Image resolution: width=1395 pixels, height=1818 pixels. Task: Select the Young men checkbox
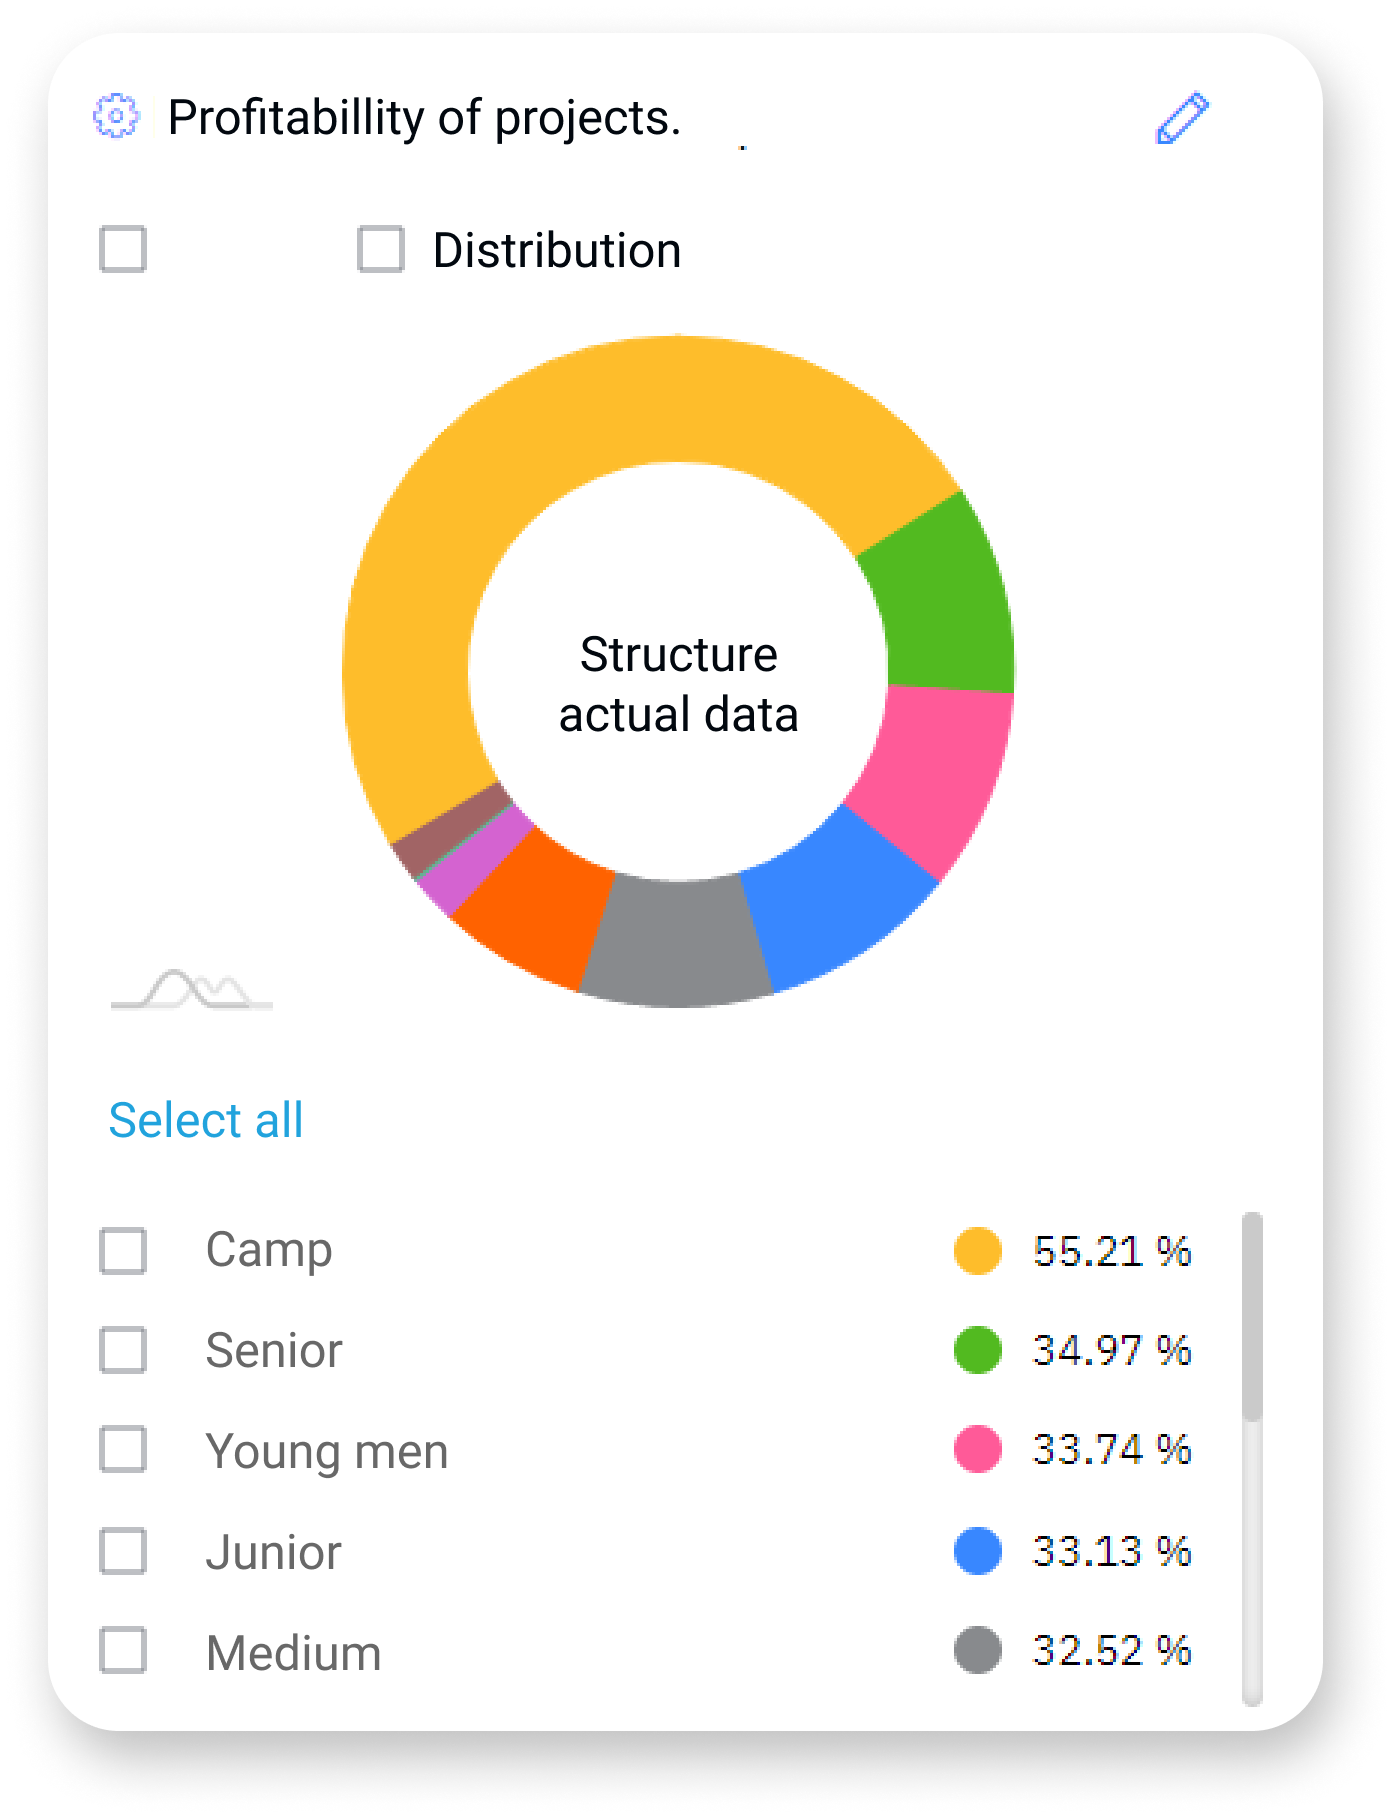point(123,1450)
